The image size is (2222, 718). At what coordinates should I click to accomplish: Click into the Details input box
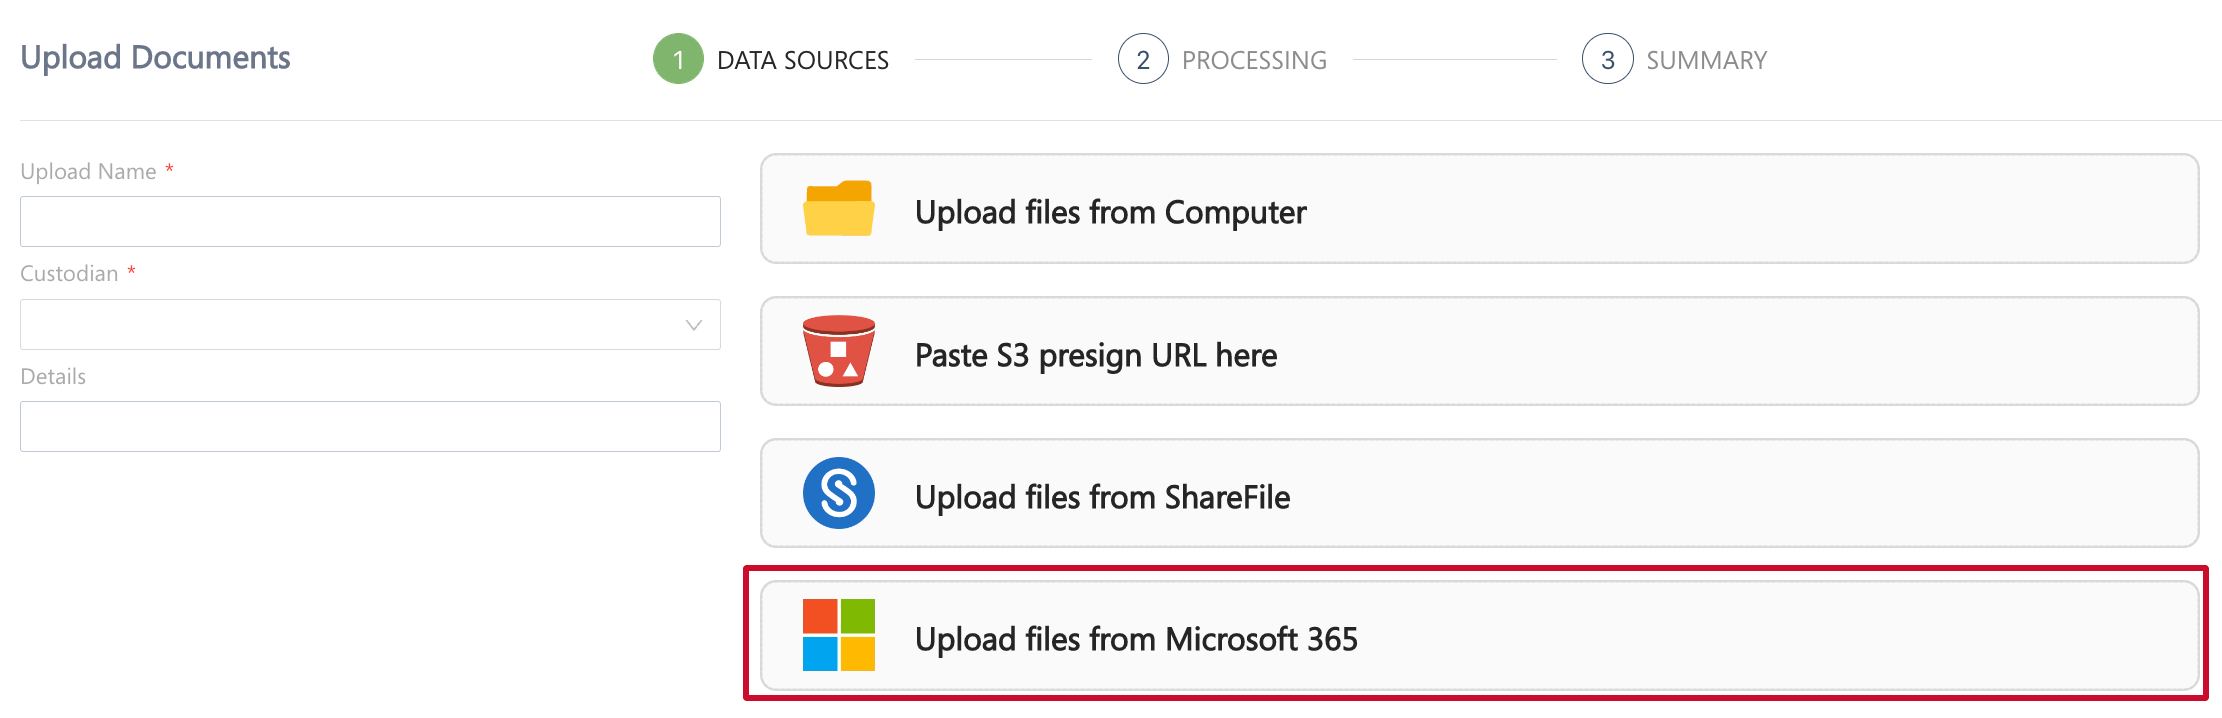tap(370, 427)
